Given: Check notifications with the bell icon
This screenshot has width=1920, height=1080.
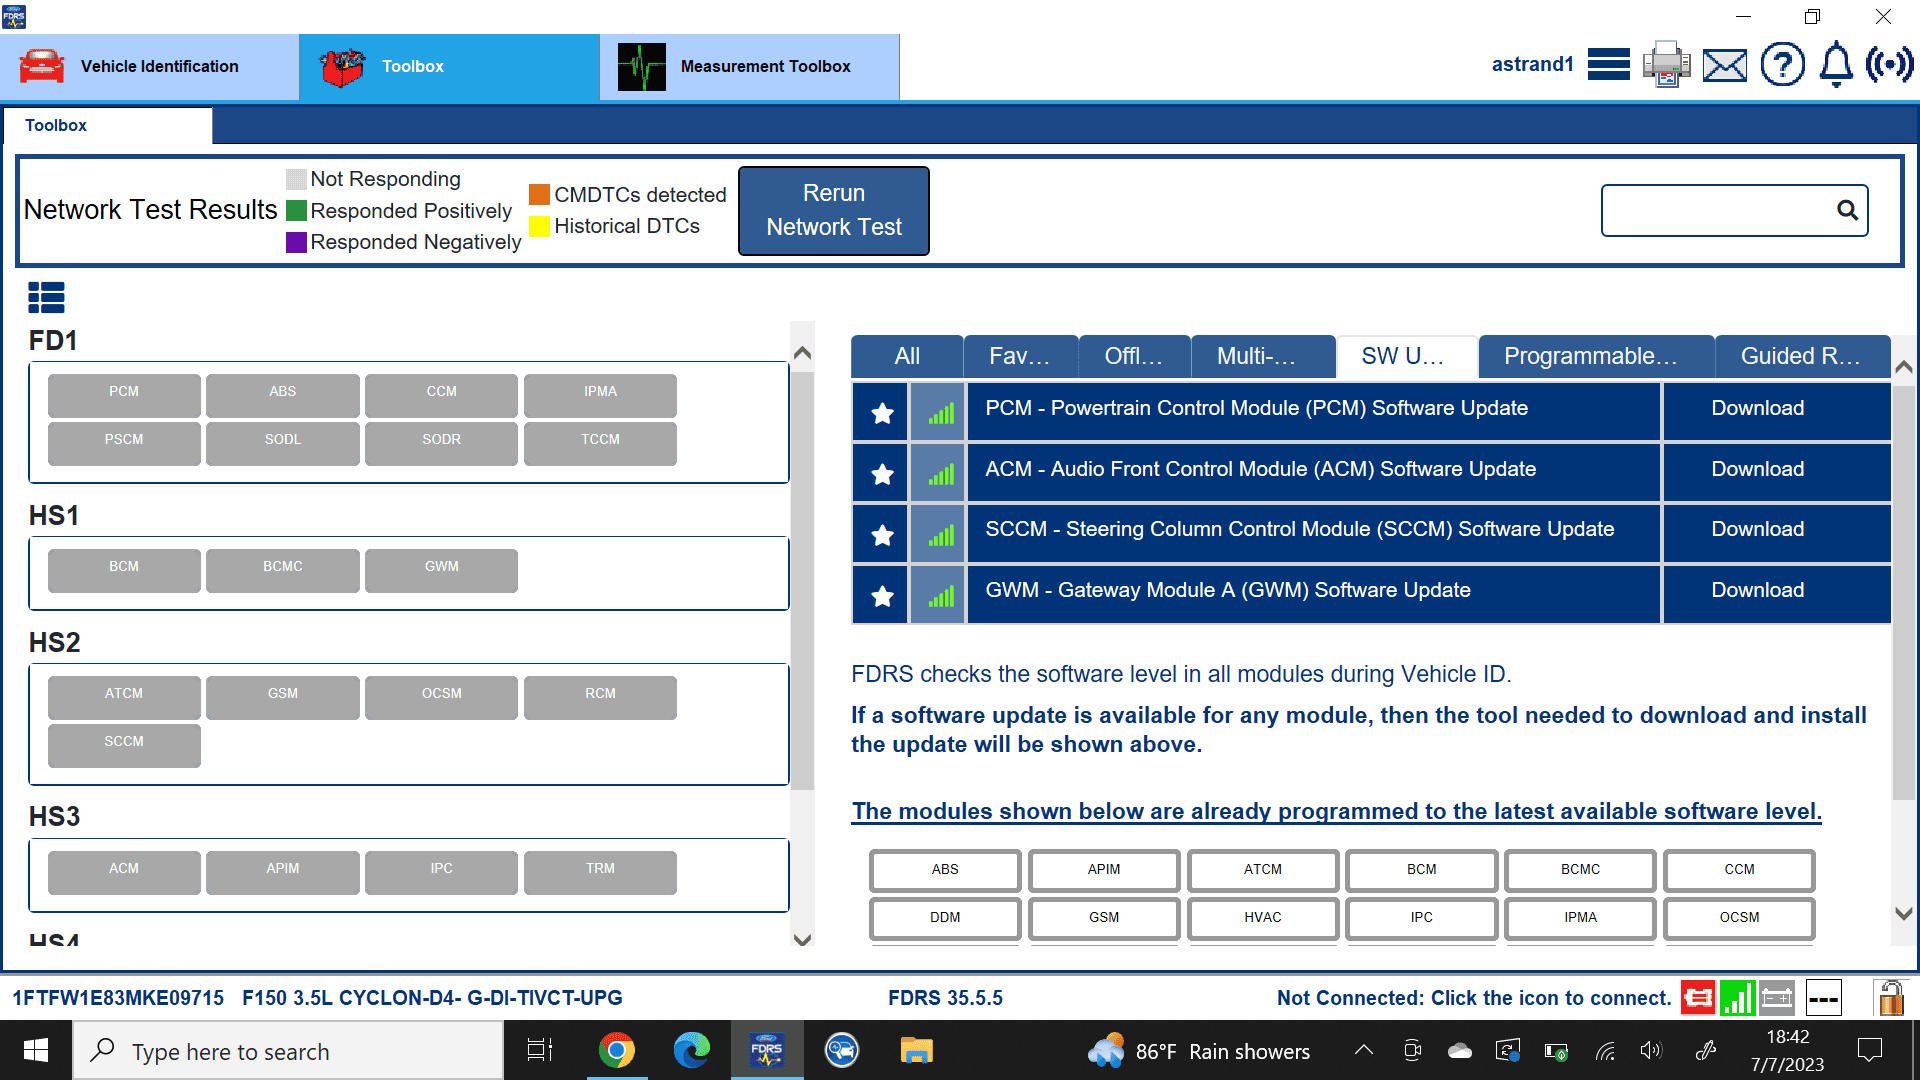Looking at the screenshot, I should pos(1835,64).
